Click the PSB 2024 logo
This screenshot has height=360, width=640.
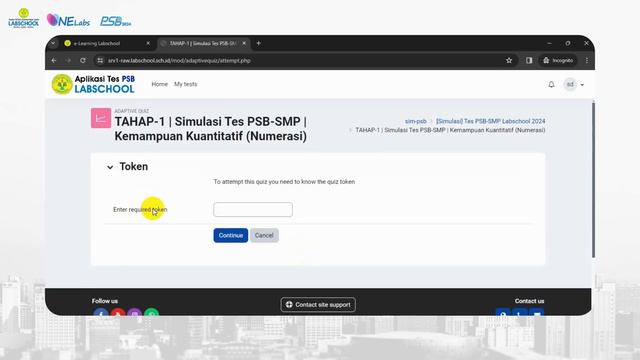116,21
